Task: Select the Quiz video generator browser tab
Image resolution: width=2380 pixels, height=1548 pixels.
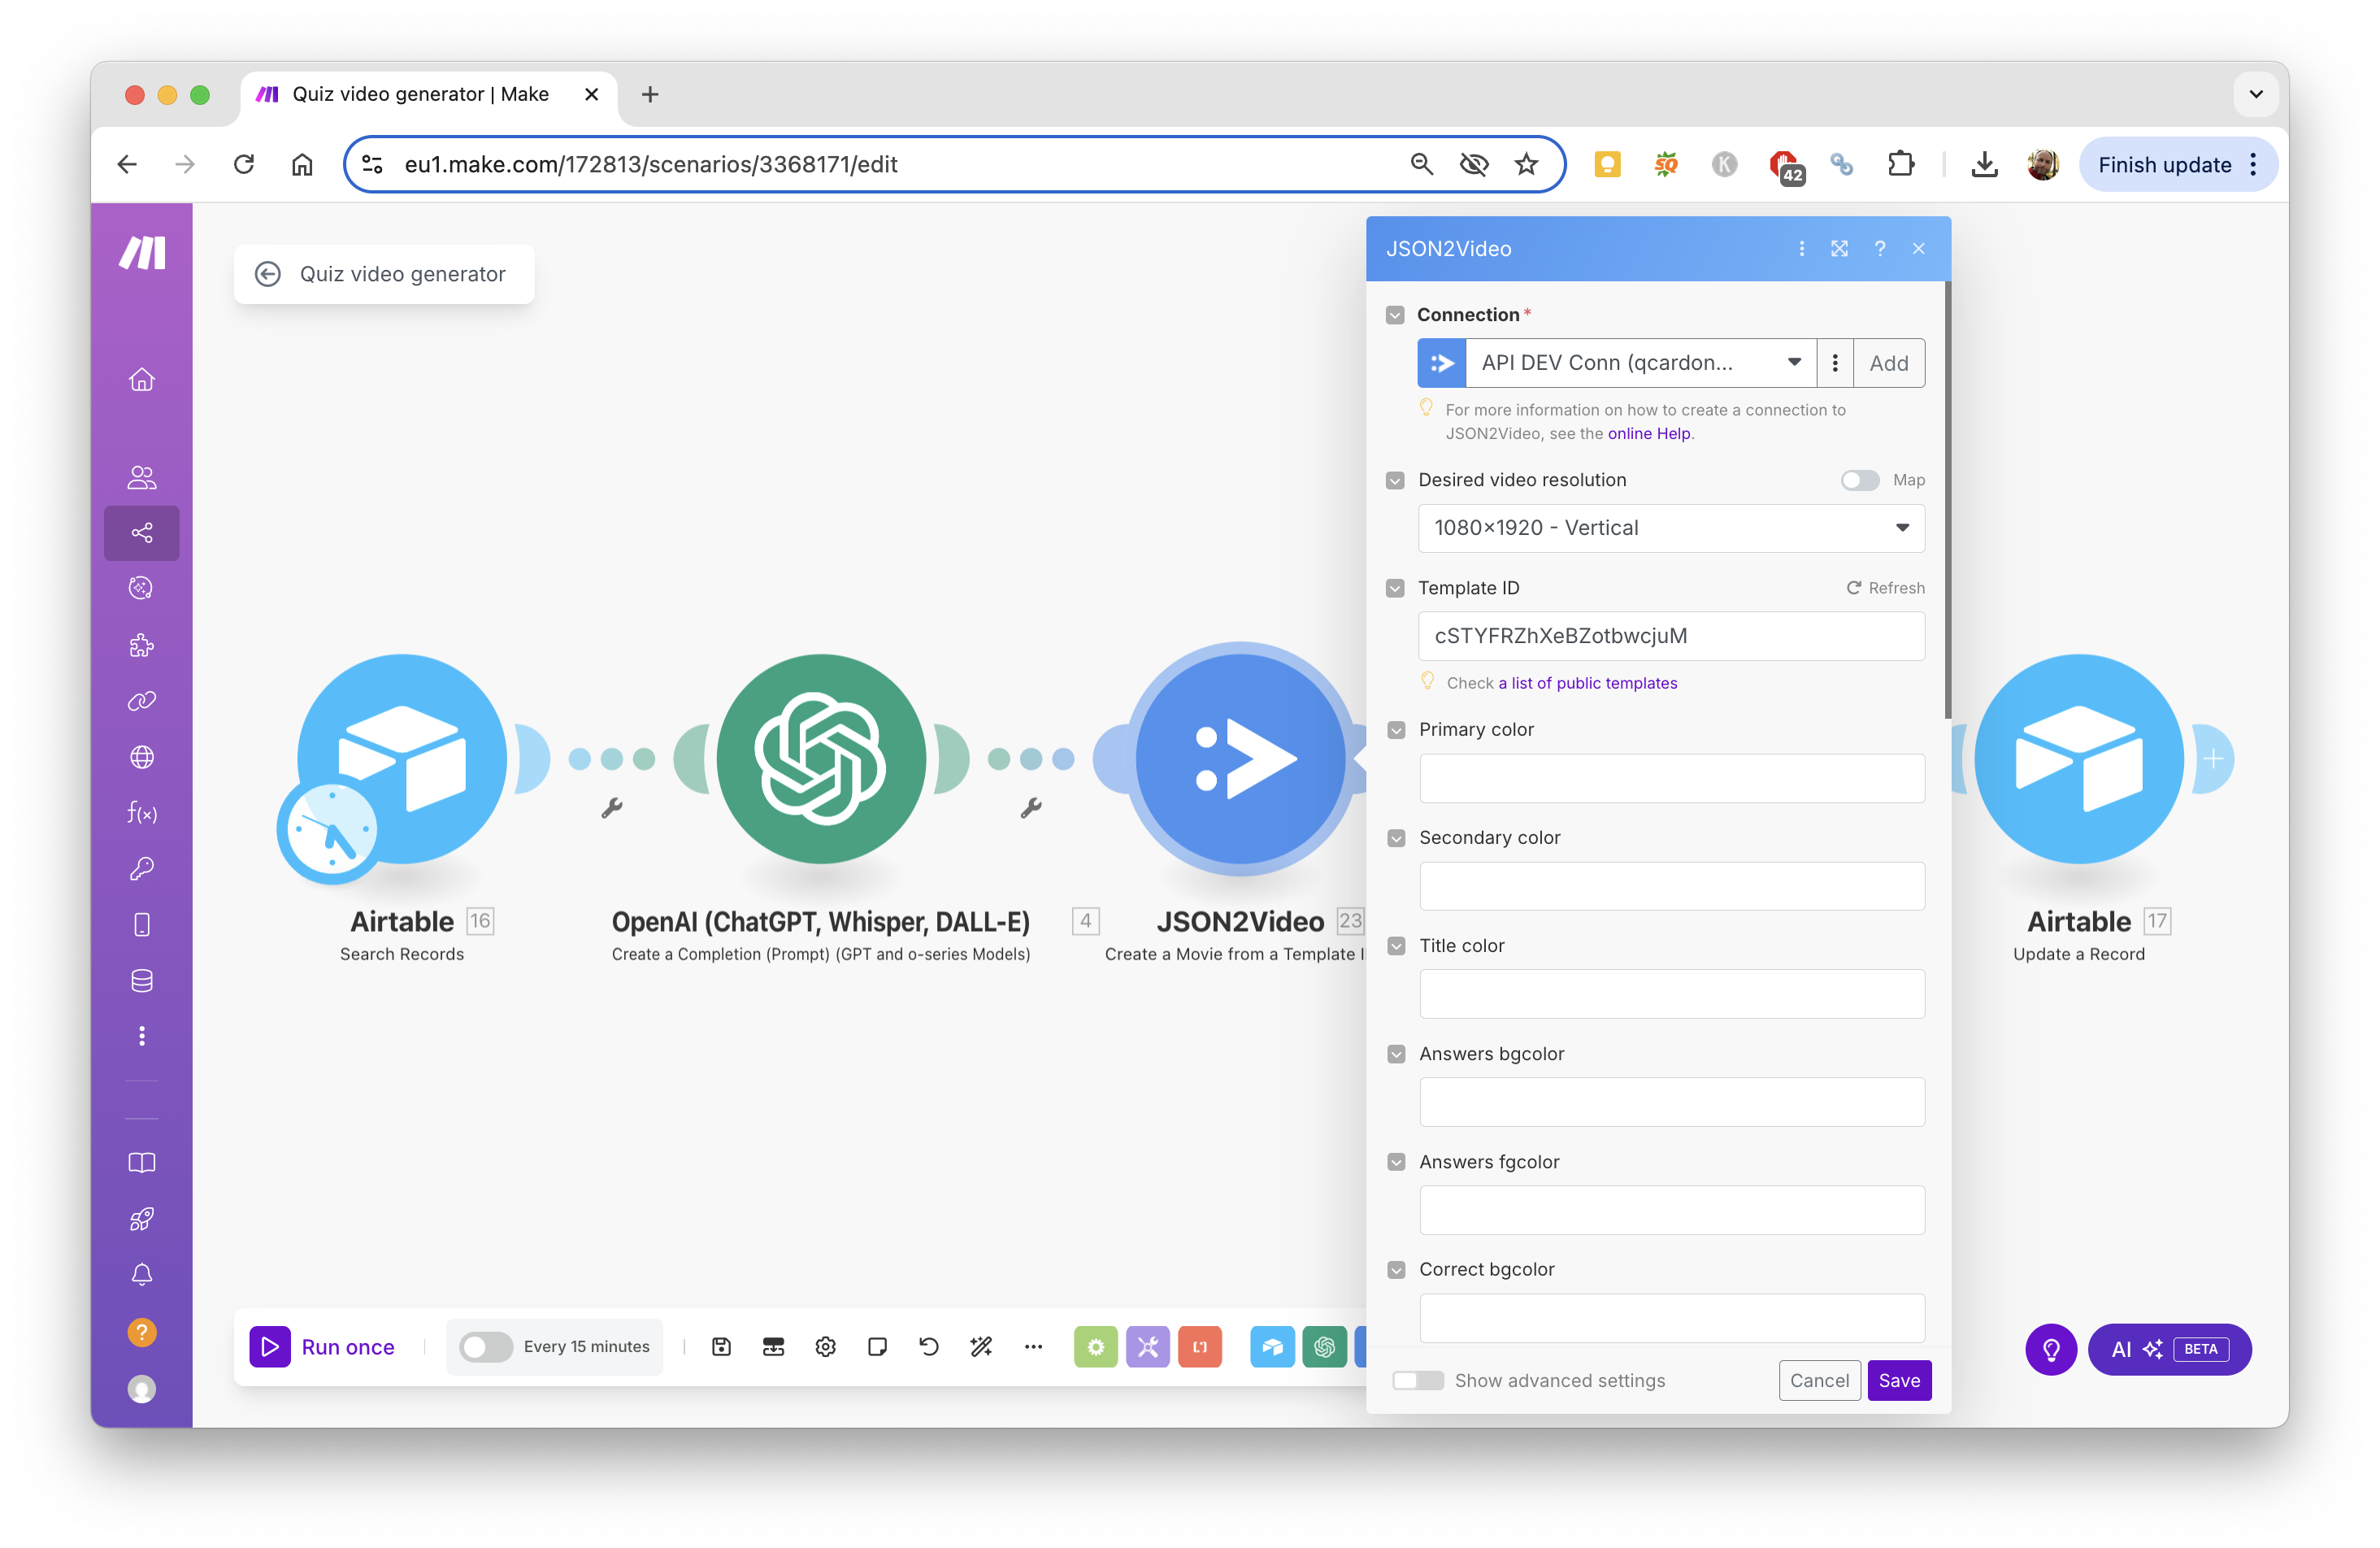Action: (x=428, y=94)
